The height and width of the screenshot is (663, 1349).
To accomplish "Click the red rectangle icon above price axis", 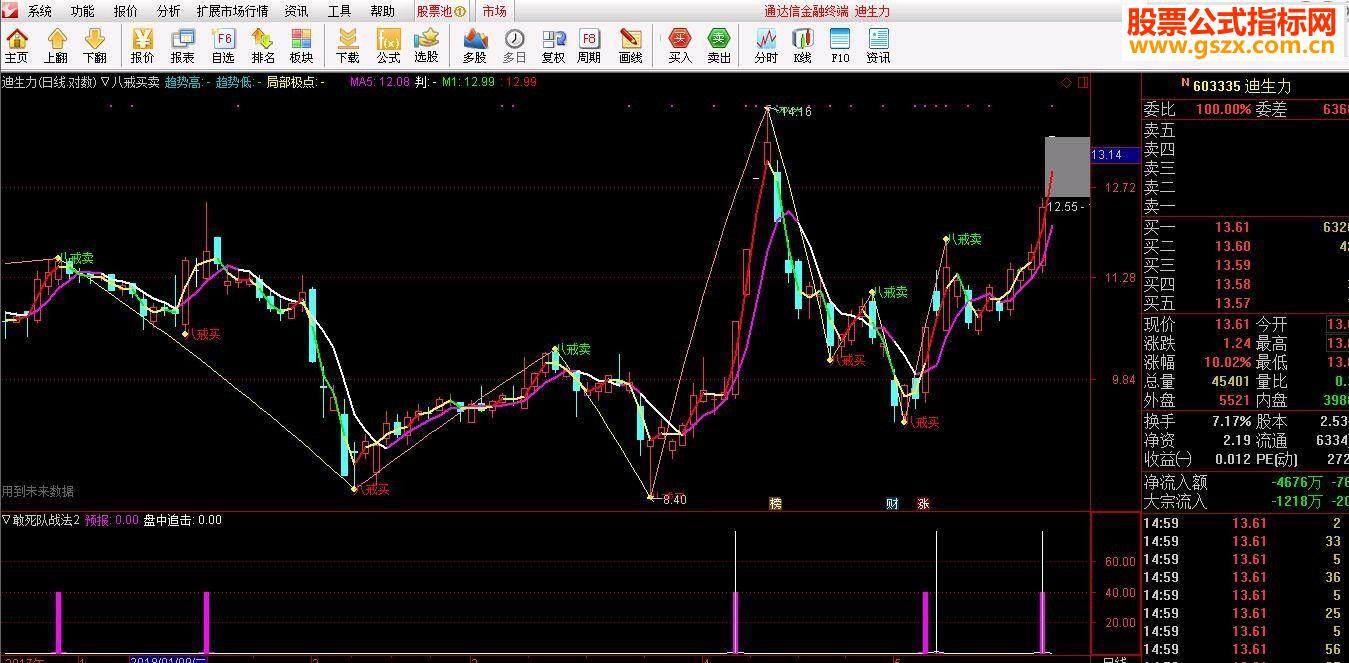I will coord(1083,82).
